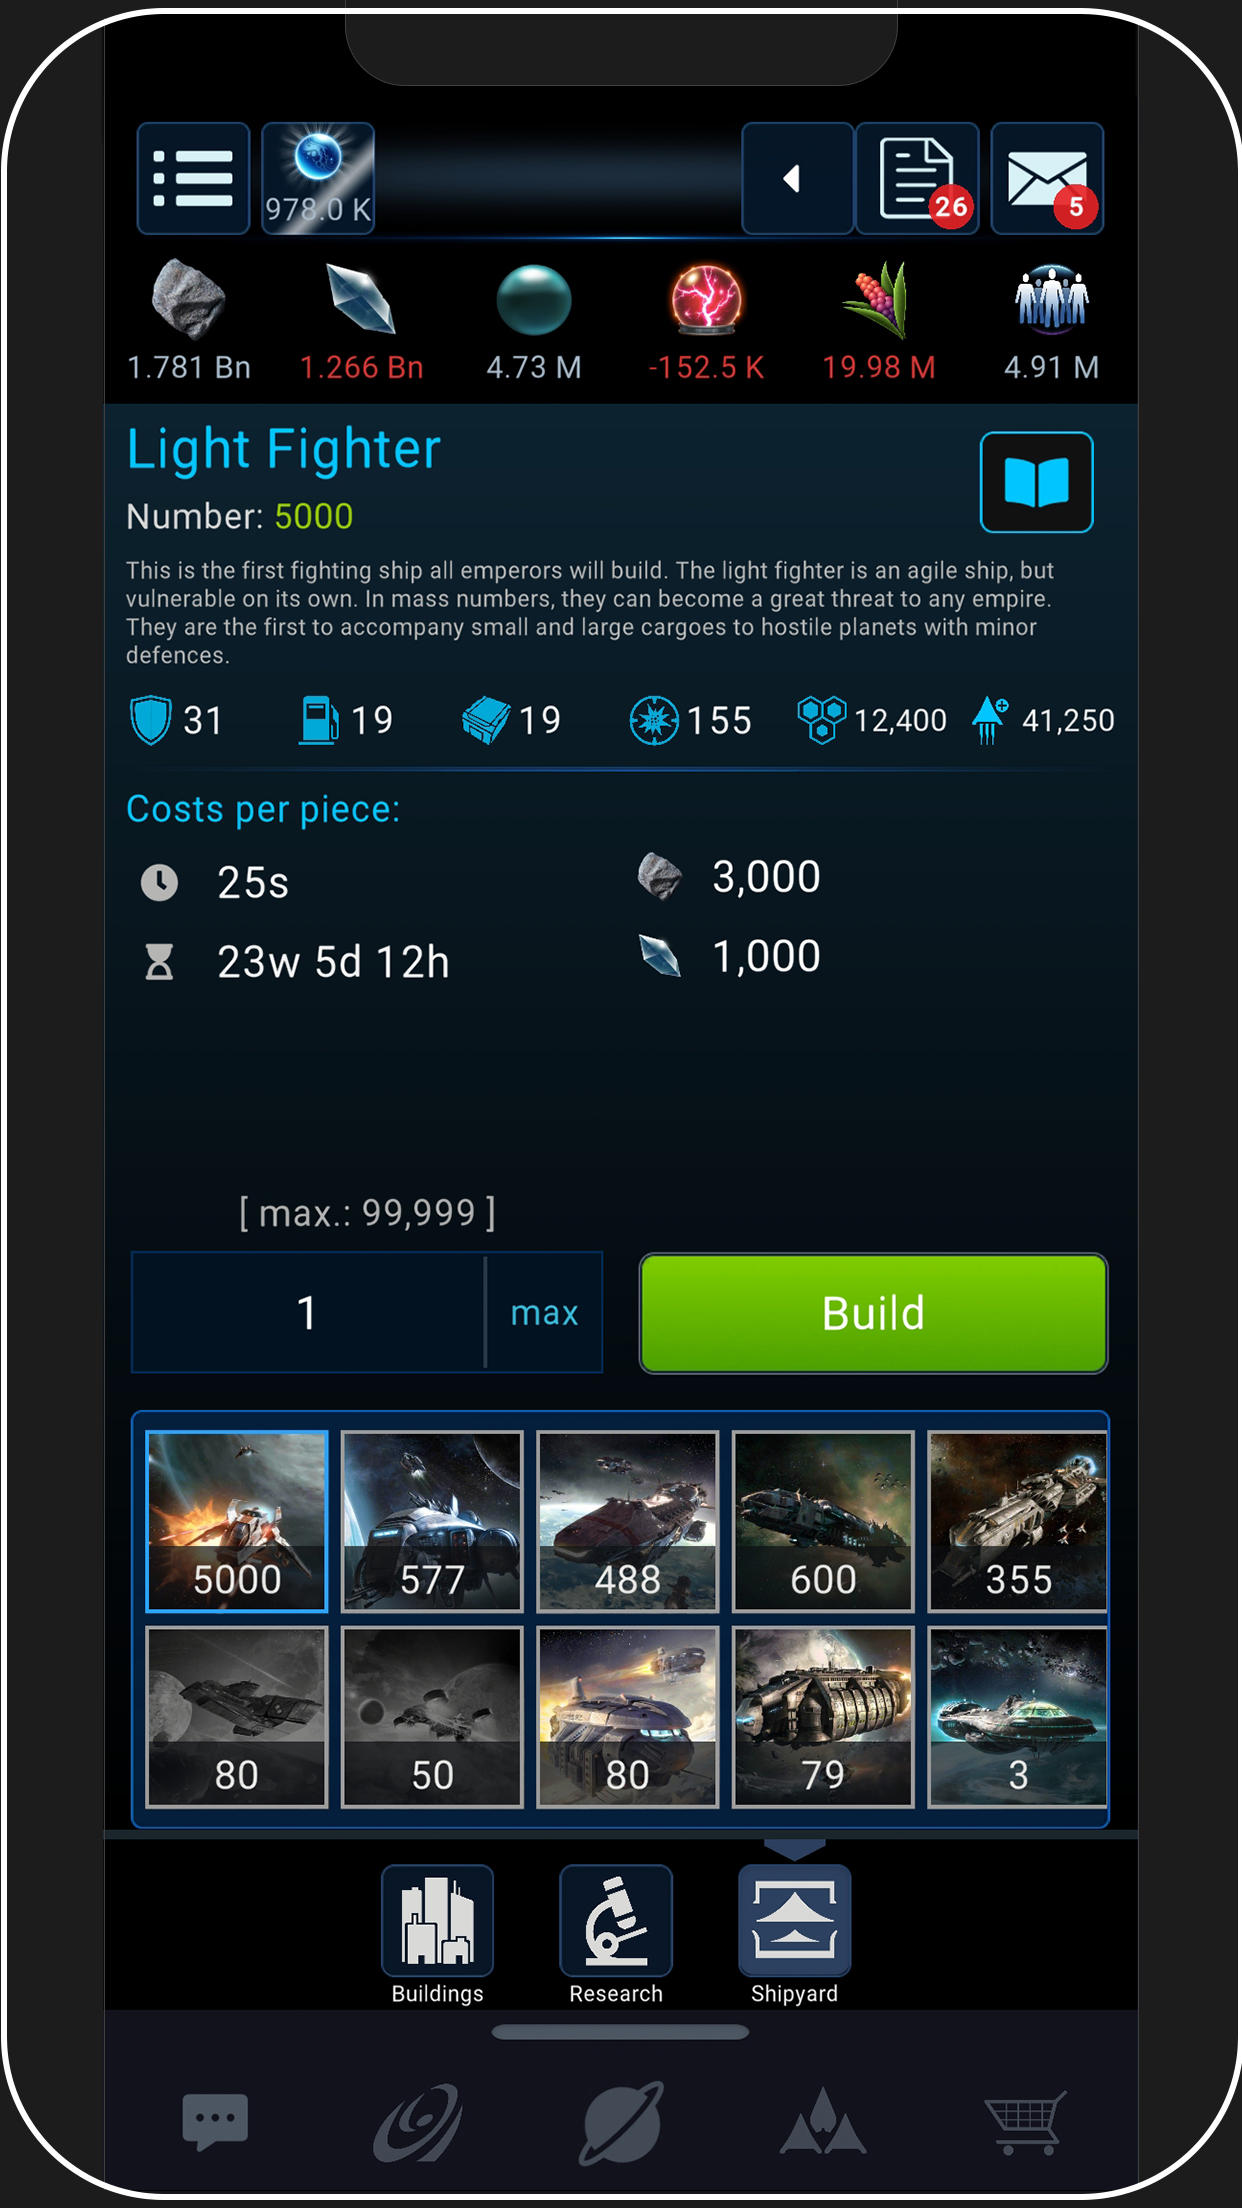Open the hamburger list menu
This screenshot has width=1242, height=2208.
coord(193,179)
